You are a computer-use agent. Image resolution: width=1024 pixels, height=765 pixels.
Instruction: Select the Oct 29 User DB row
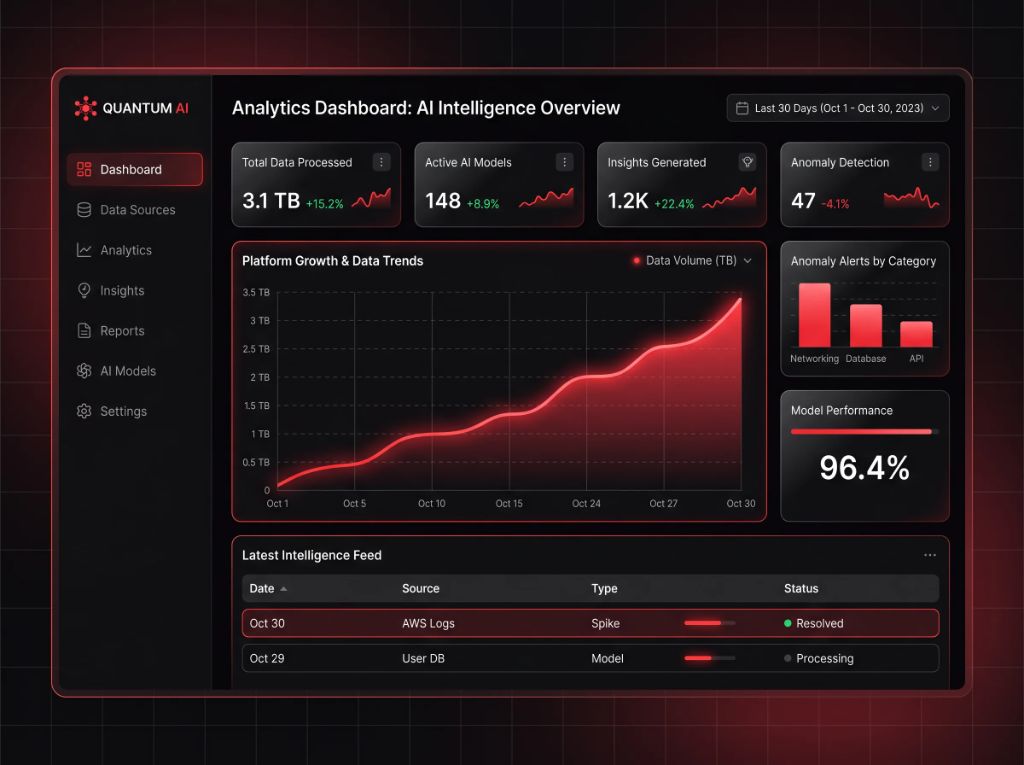click(x=590, y=659)
